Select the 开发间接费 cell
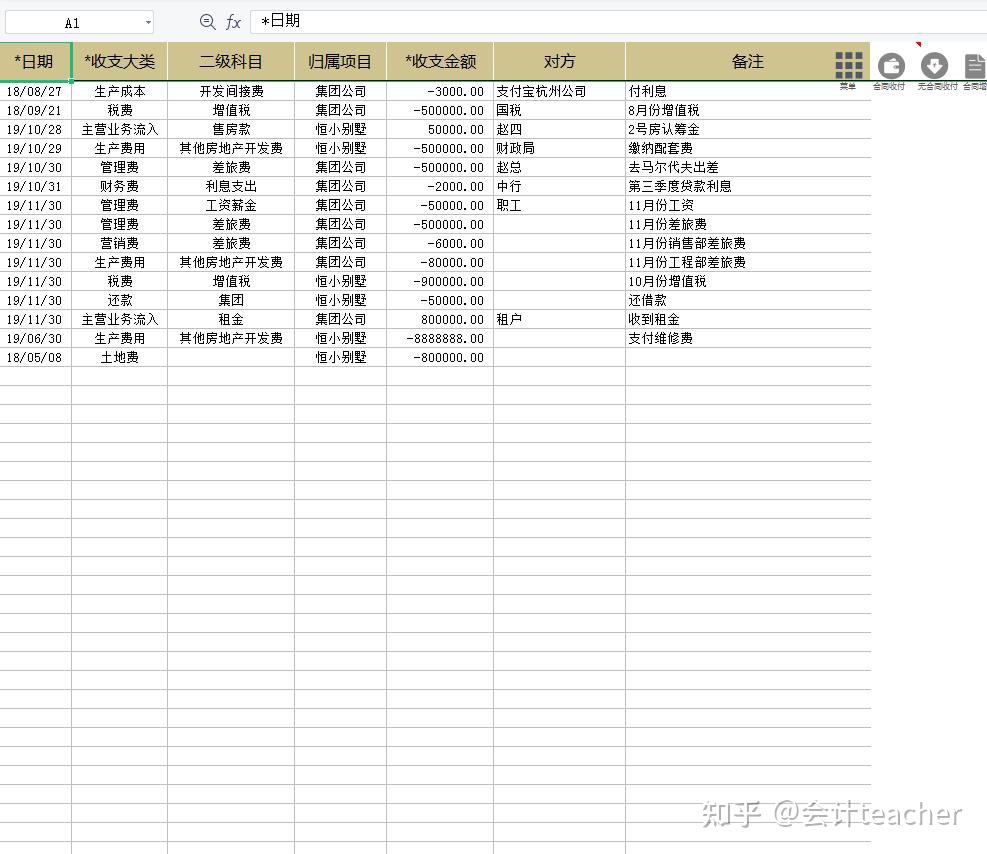Image resolution: width=987 pixels, height=854 pixels. pos(231,91)
